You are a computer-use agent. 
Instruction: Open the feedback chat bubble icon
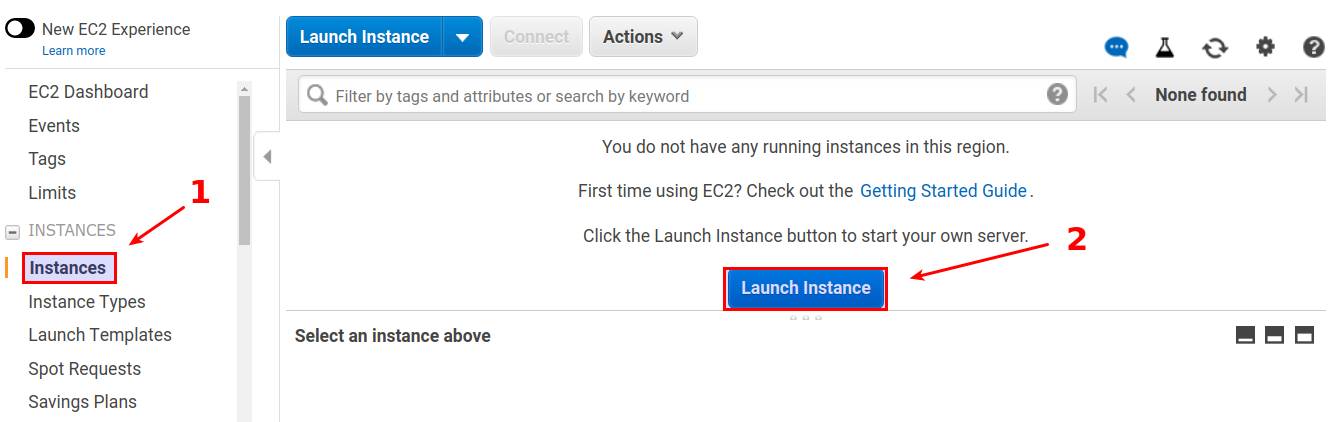[x=1116, y=47]
